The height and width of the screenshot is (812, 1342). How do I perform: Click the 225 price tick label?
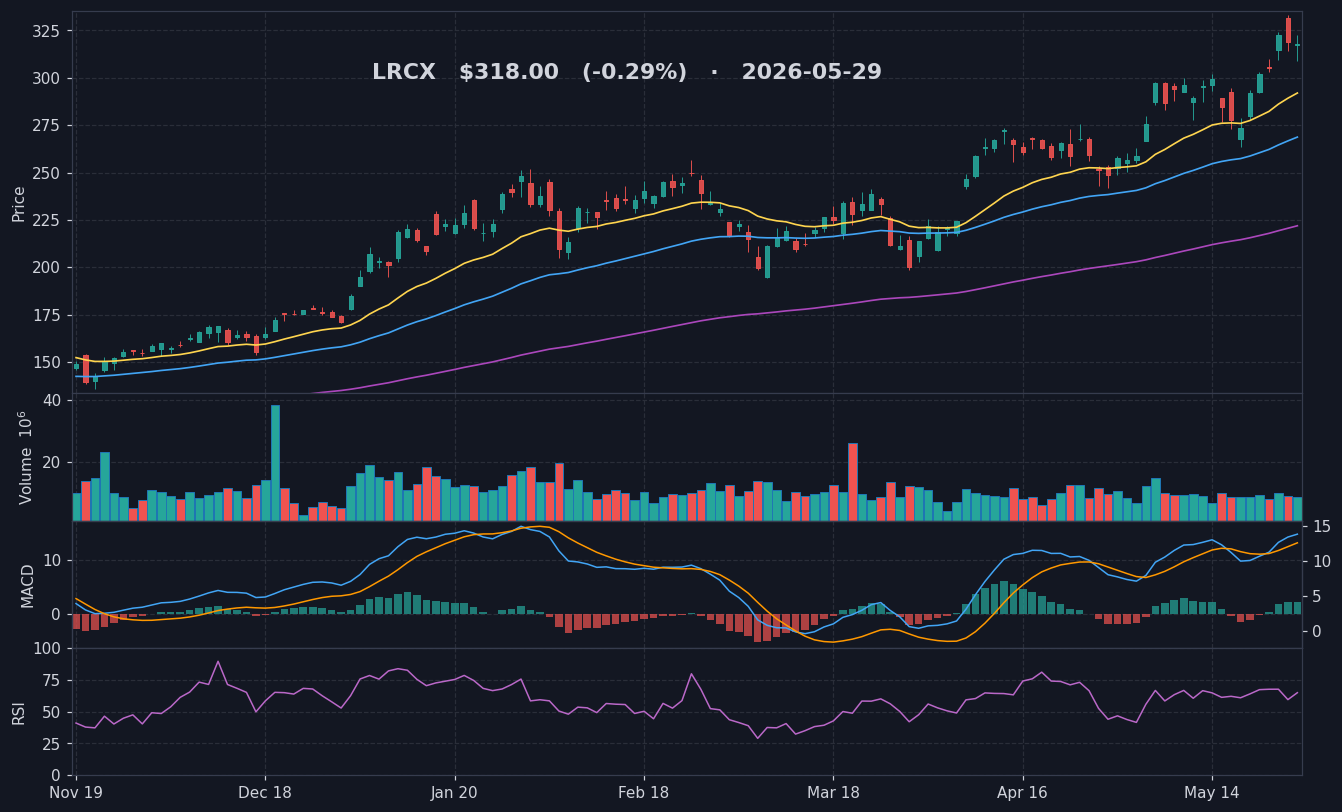click(x=47, y=220)
